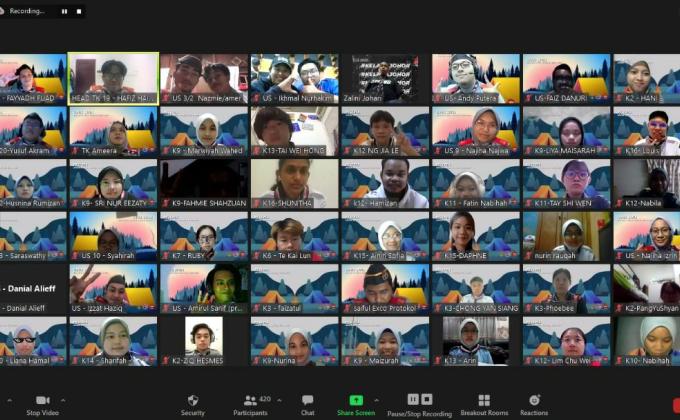Screen dimensions: 680x420
Task: Expand the video settings arrow beside Stop Video
Action: [66, 399]
